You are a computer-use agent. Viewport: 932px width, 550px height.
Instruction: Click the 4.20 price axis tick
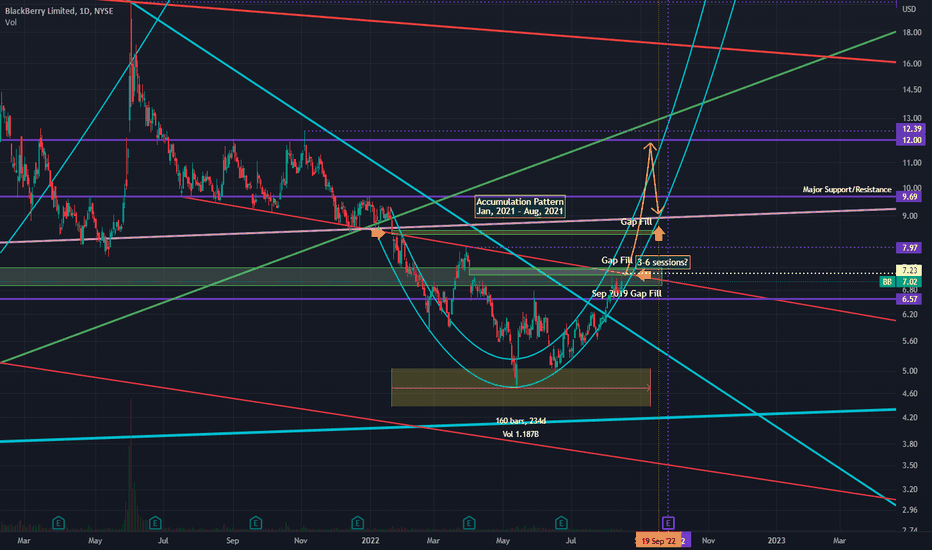[910, 418]
